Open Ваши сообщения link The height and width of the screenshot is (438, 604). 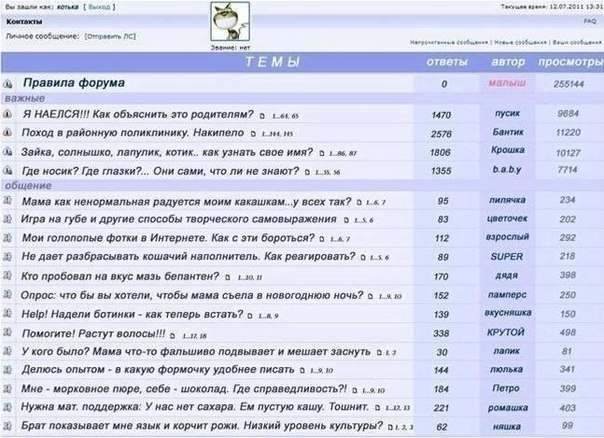tap(575, 43)
